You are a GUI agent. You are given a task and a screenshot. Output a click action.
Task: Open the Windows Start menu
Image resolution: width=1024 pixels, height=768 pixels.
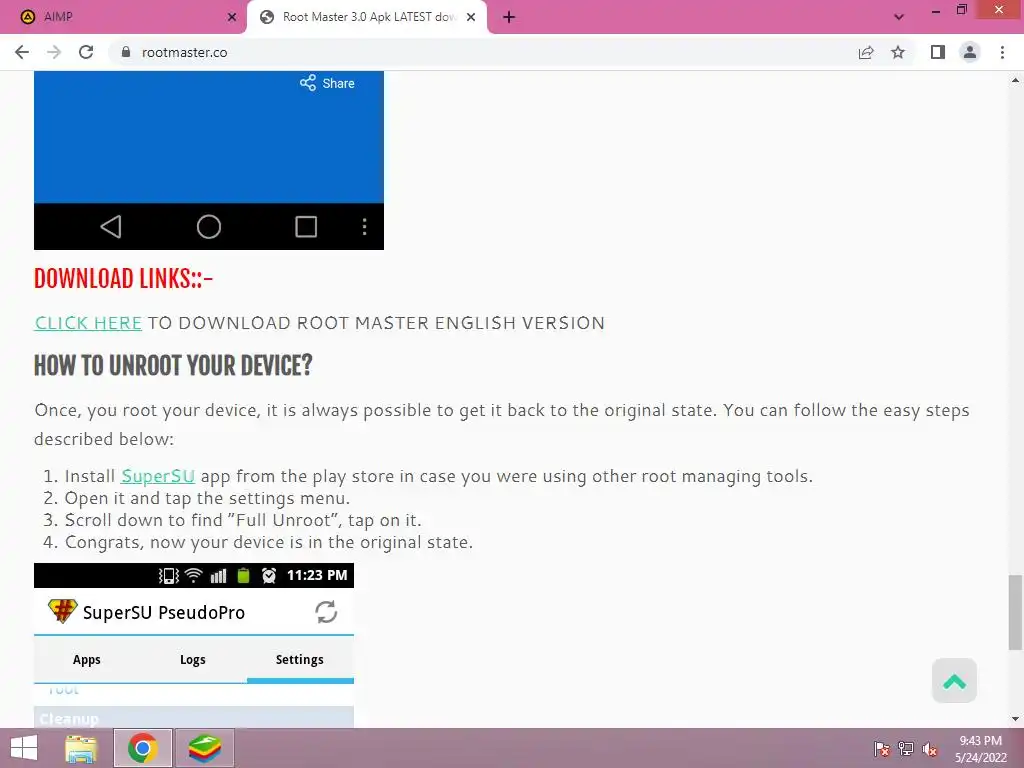(x=24, y=748)
